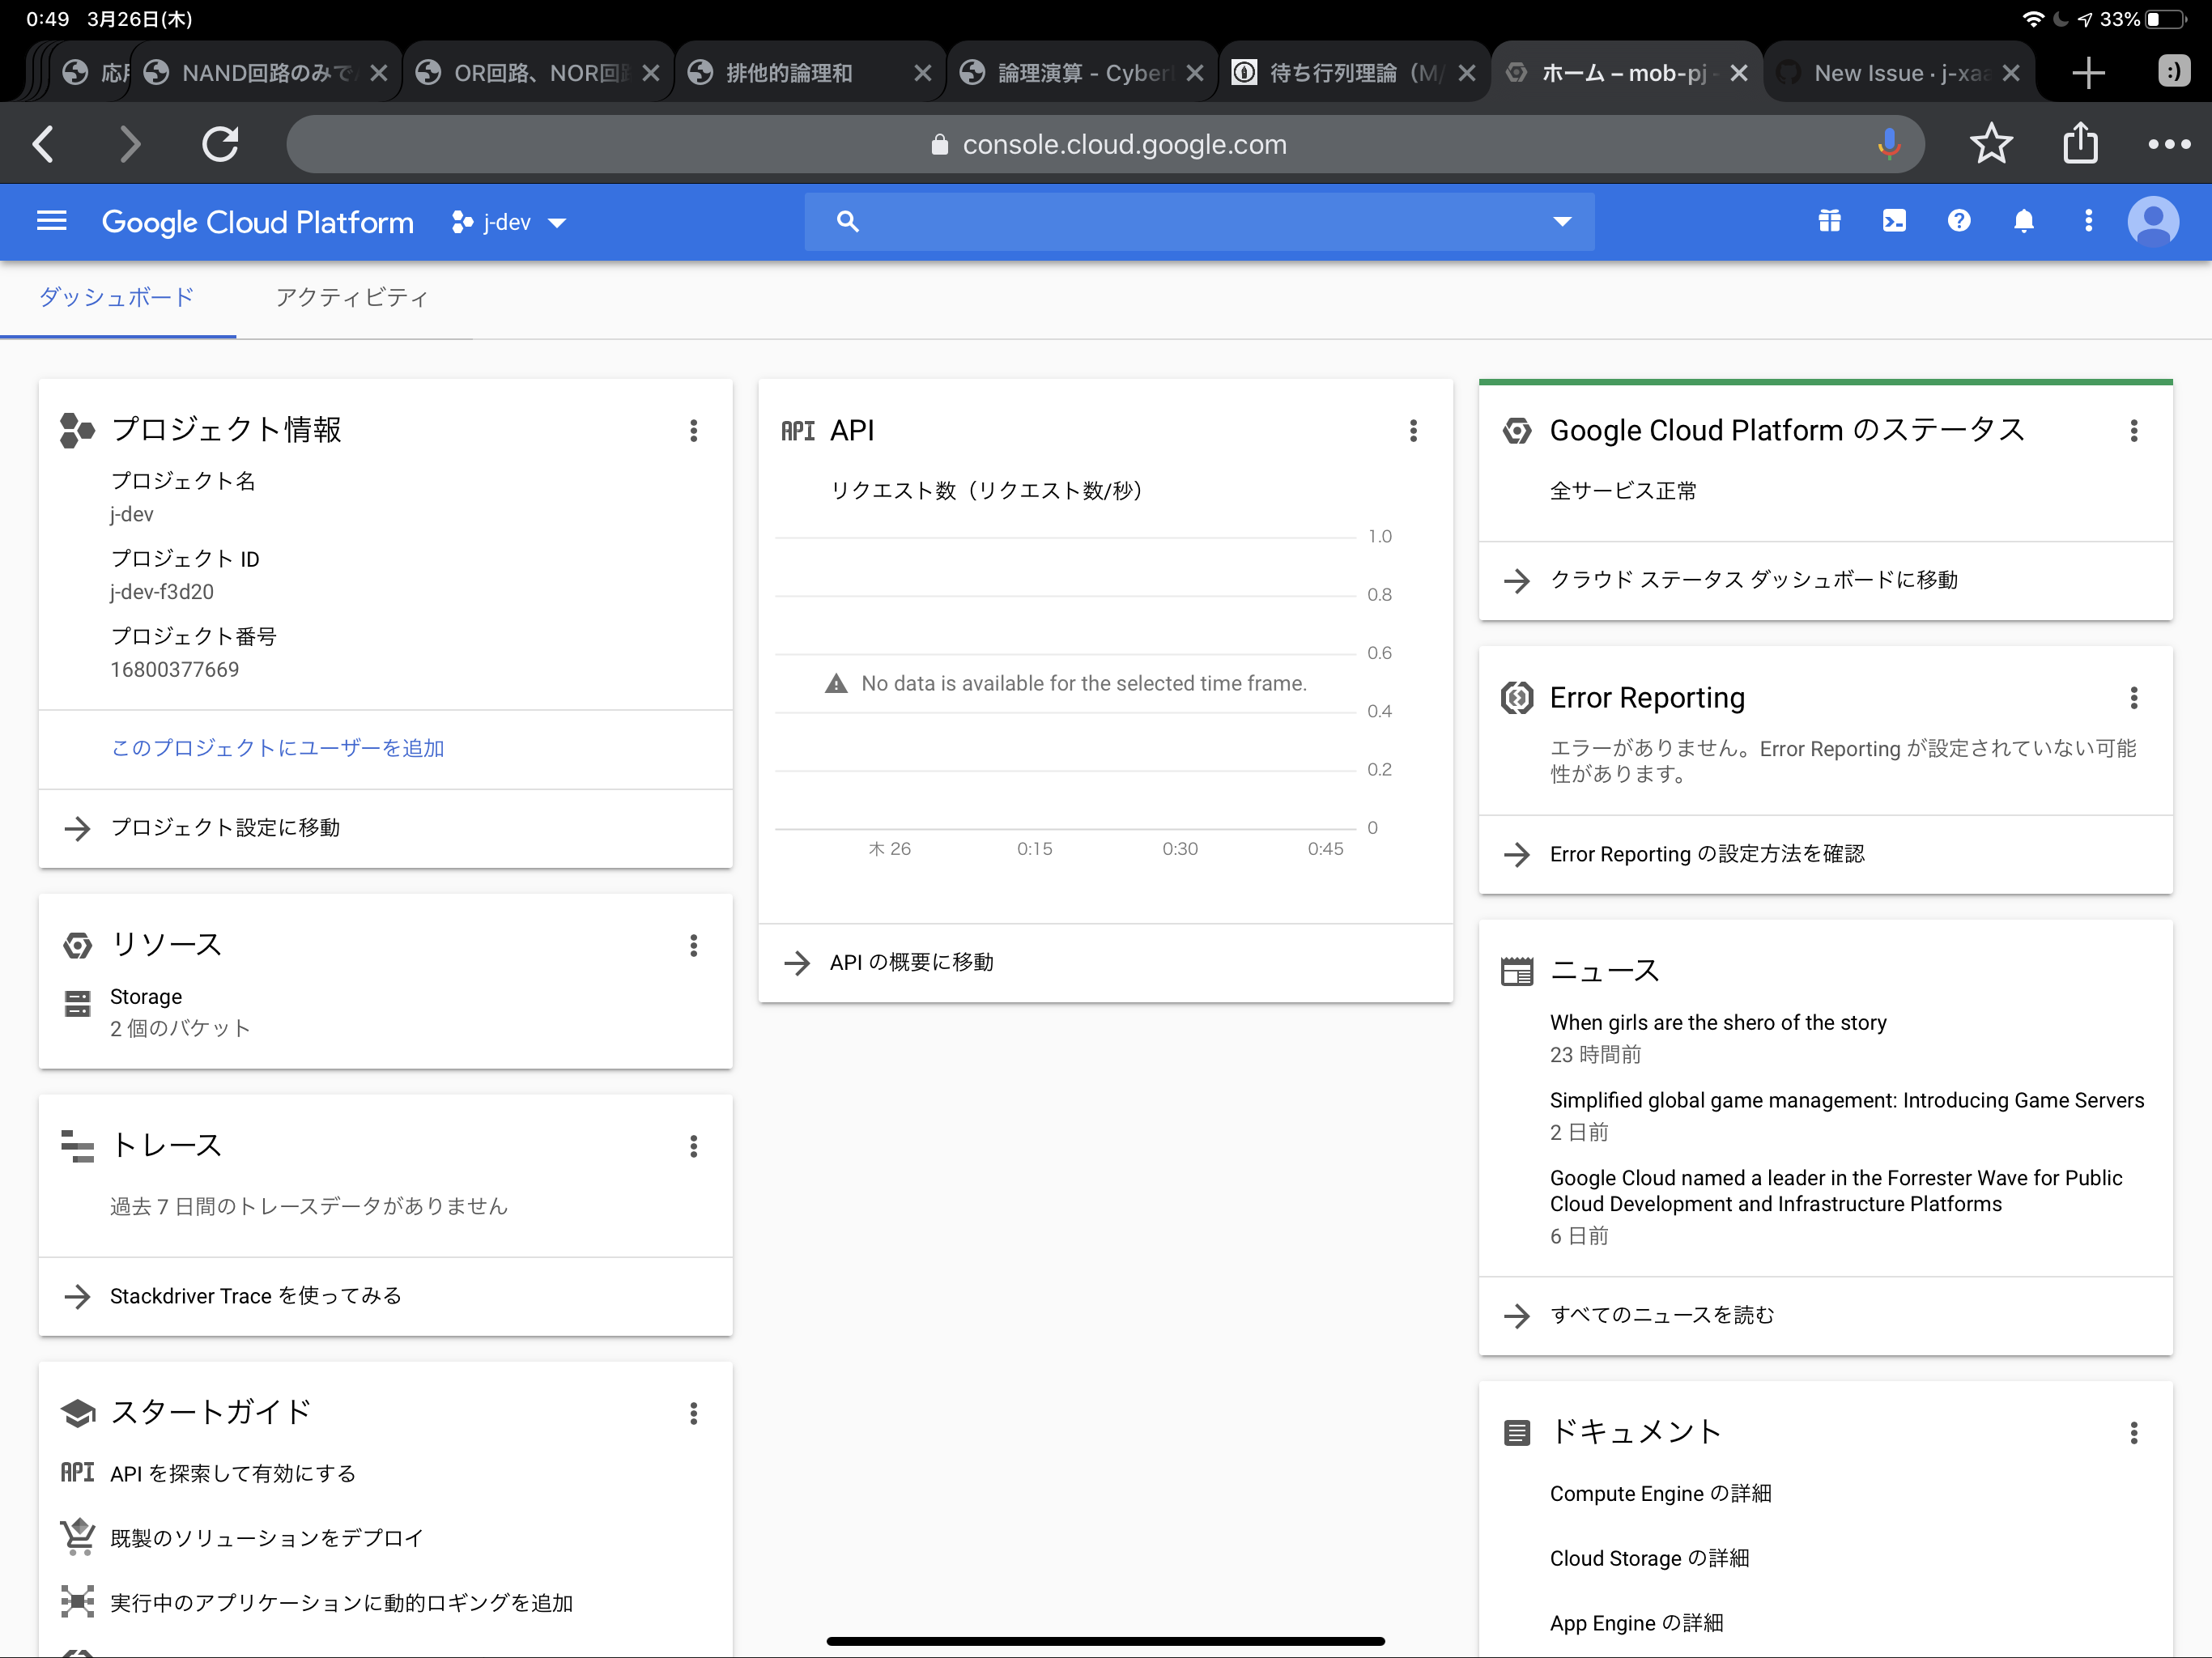
Task: Click the free trial gift icon
Action: tap(1829, 221)
